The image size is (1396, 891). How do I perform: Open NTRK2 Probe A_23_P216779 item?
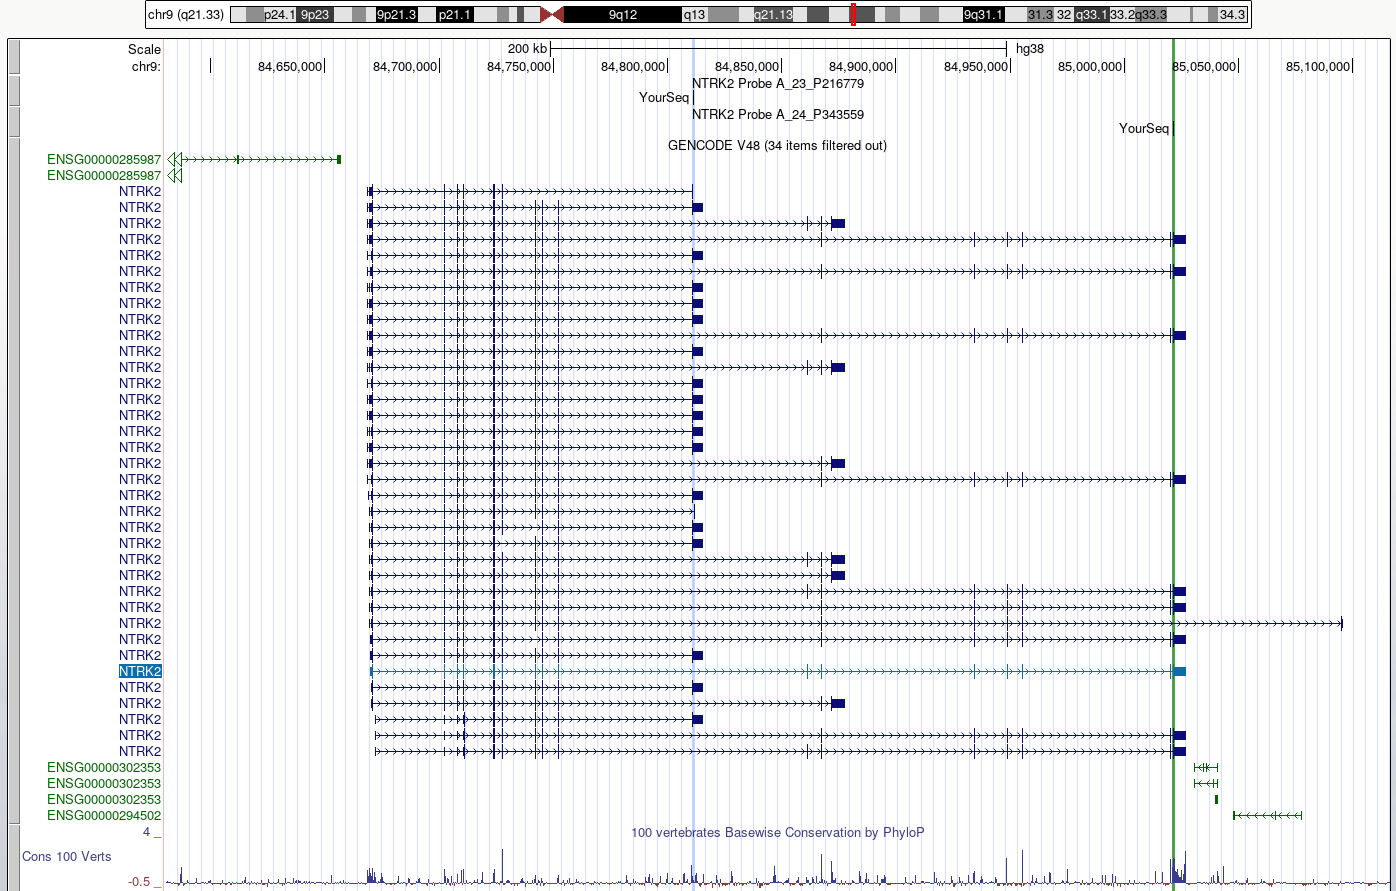778,83
